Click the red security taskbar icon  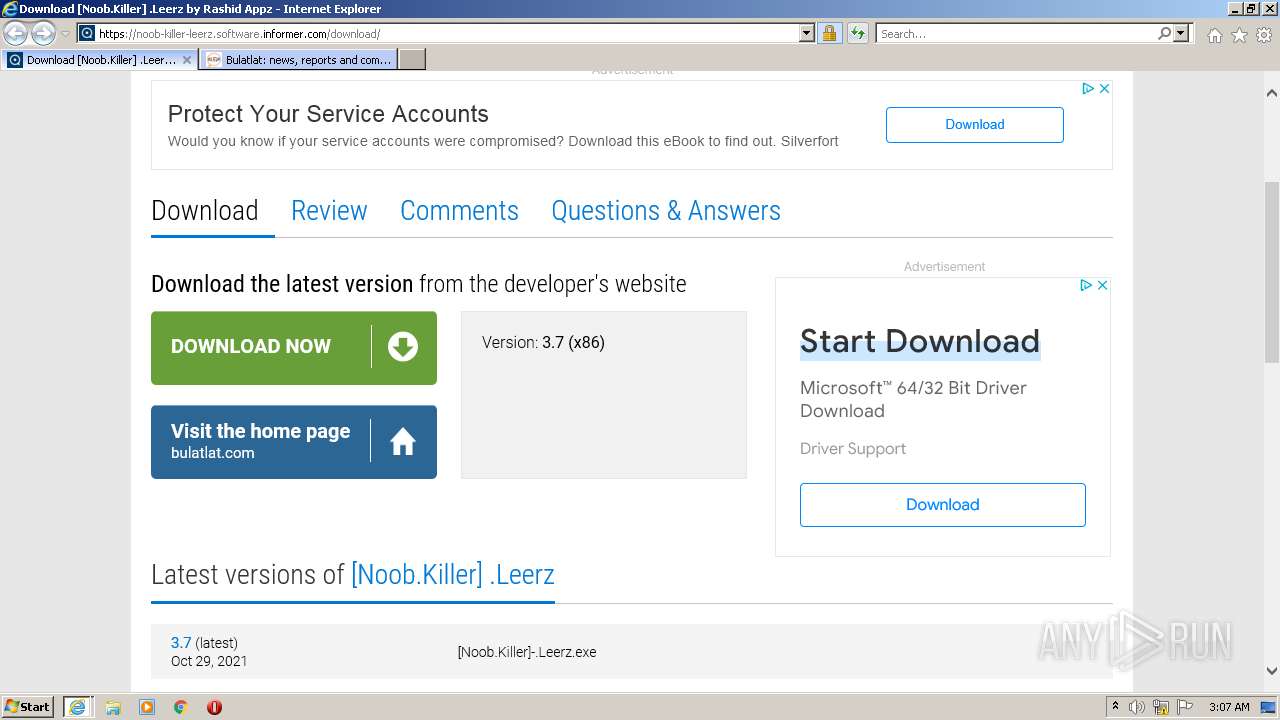tap(214, 707)
